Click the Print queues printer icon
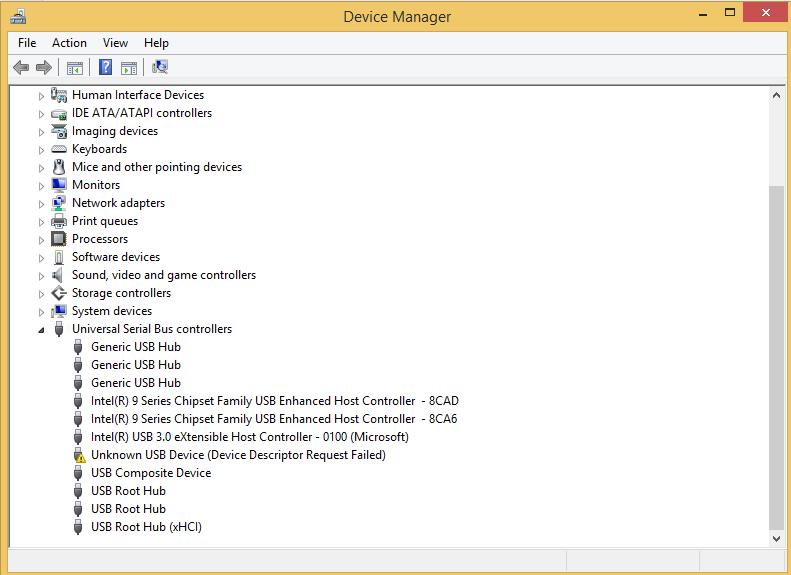Image resolution: width=791 pixels, height=575 pixels. click(59, 221)
